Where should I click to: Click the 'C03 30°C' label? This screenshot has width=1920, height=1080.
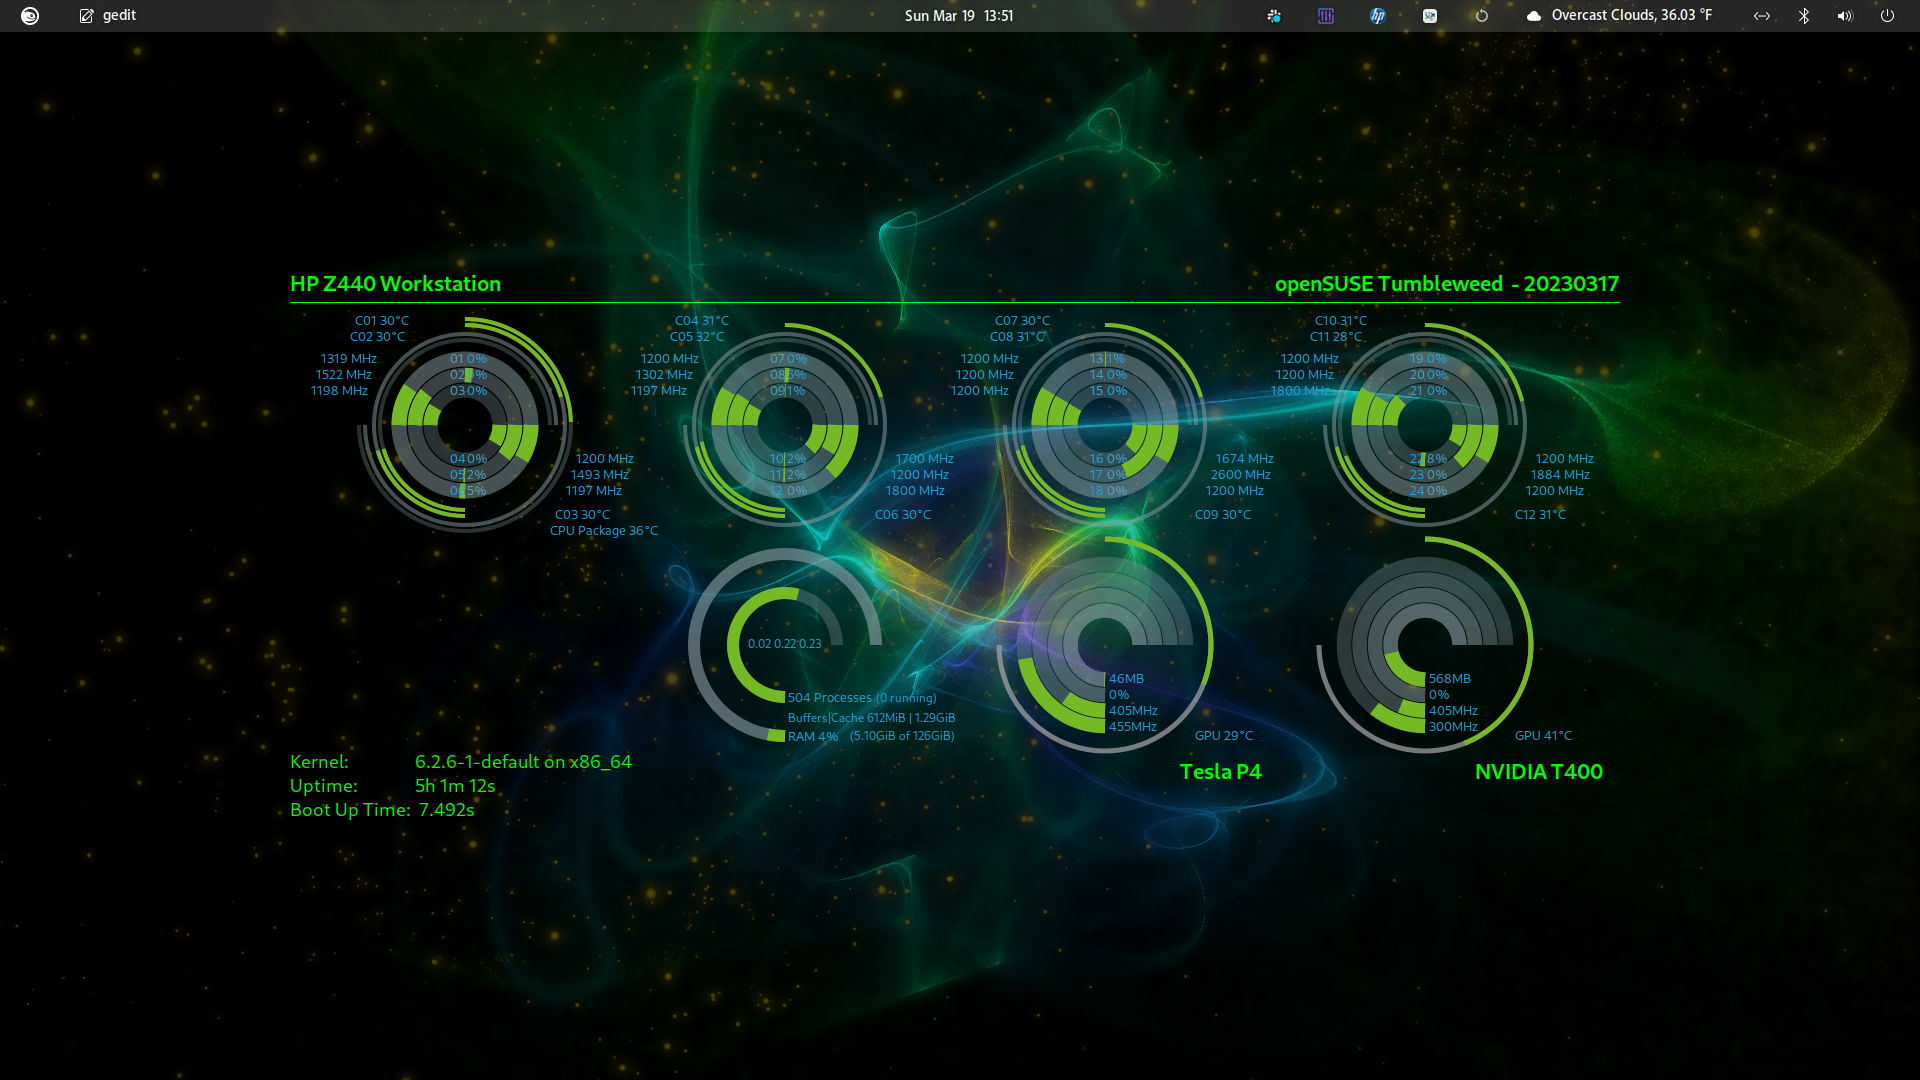coord(582,515)
